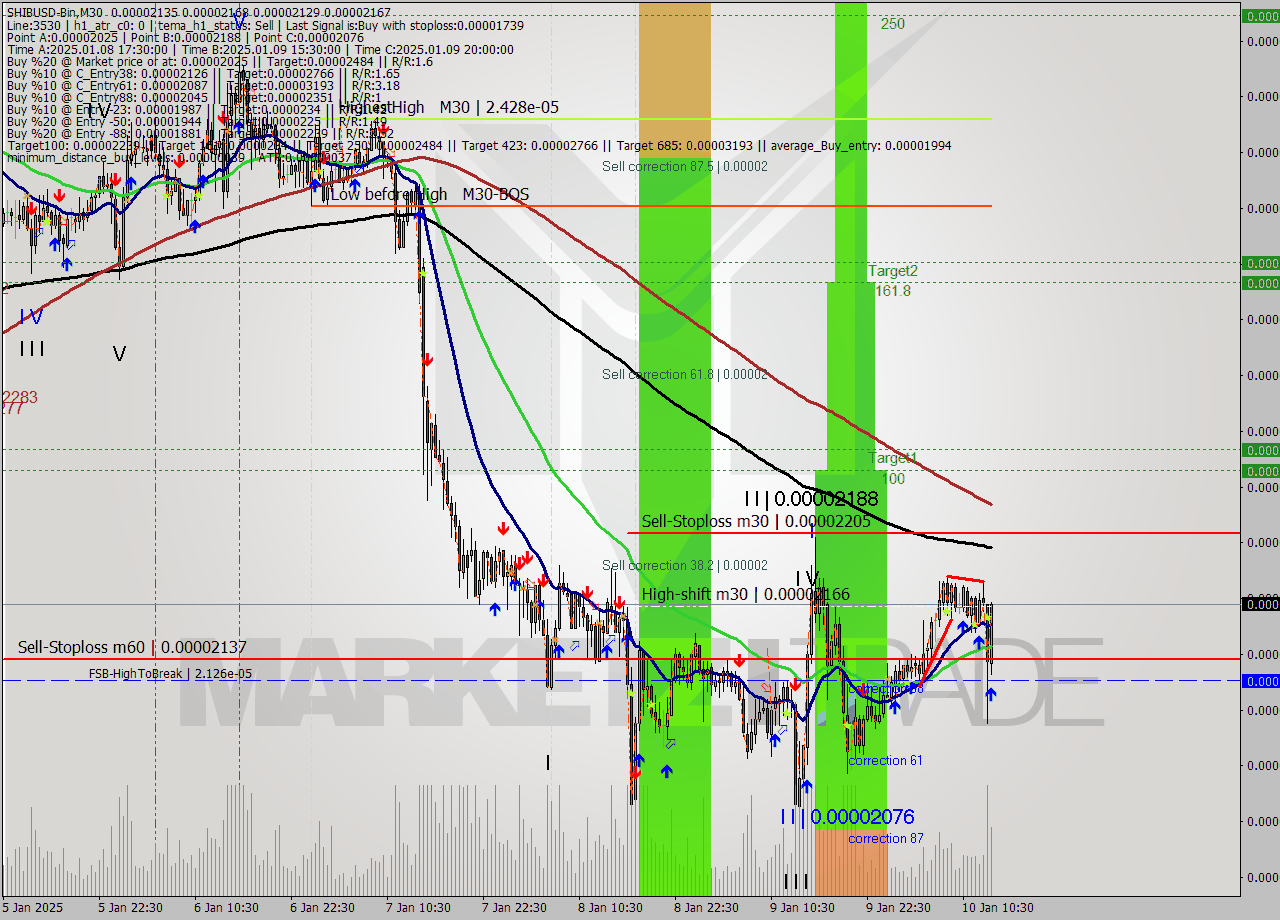Click the '7 Jan 10:30' time axis label
The width and height of the screenshot is (1280, 920).
click(x=418, y=908)
